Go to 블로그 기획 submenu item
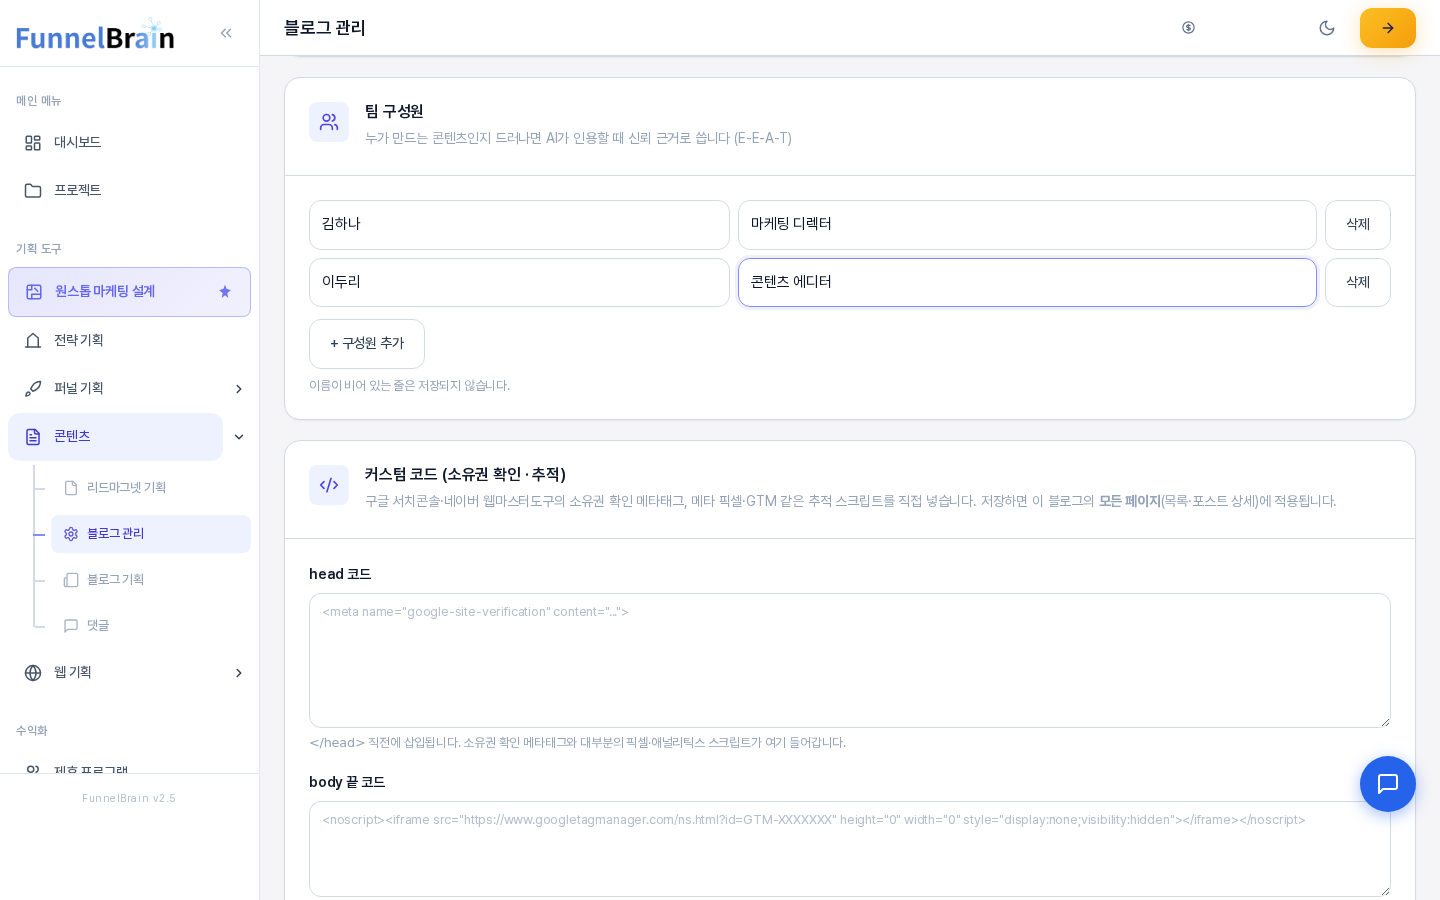This screenshot has width=1440, height=900. [x=151, y=580]
